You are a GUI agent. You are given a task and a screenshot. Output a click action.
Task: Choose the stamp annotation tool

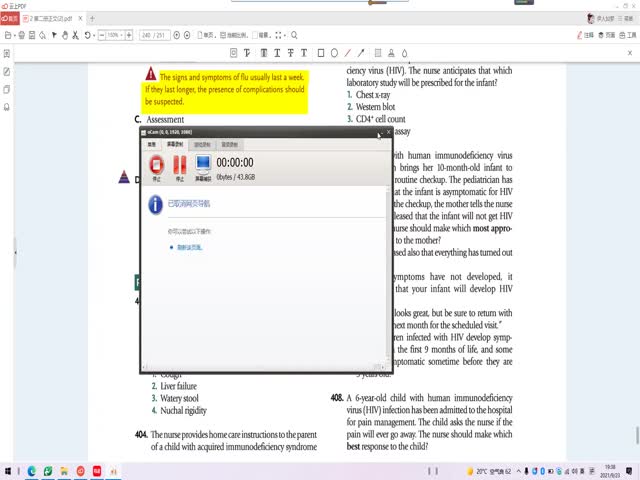pyautogui.click(x=391, y=53)
